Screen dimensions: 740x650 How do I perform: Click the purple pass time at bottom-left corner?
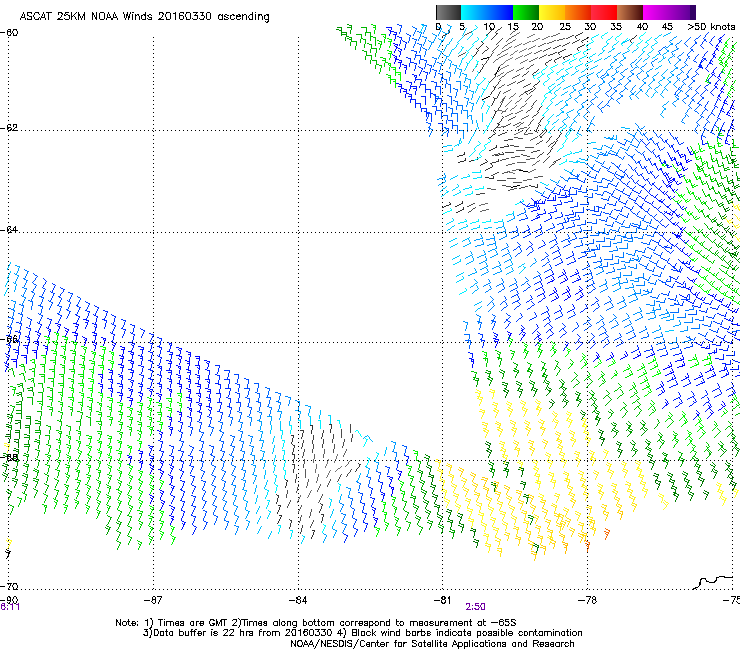point(10,607)
